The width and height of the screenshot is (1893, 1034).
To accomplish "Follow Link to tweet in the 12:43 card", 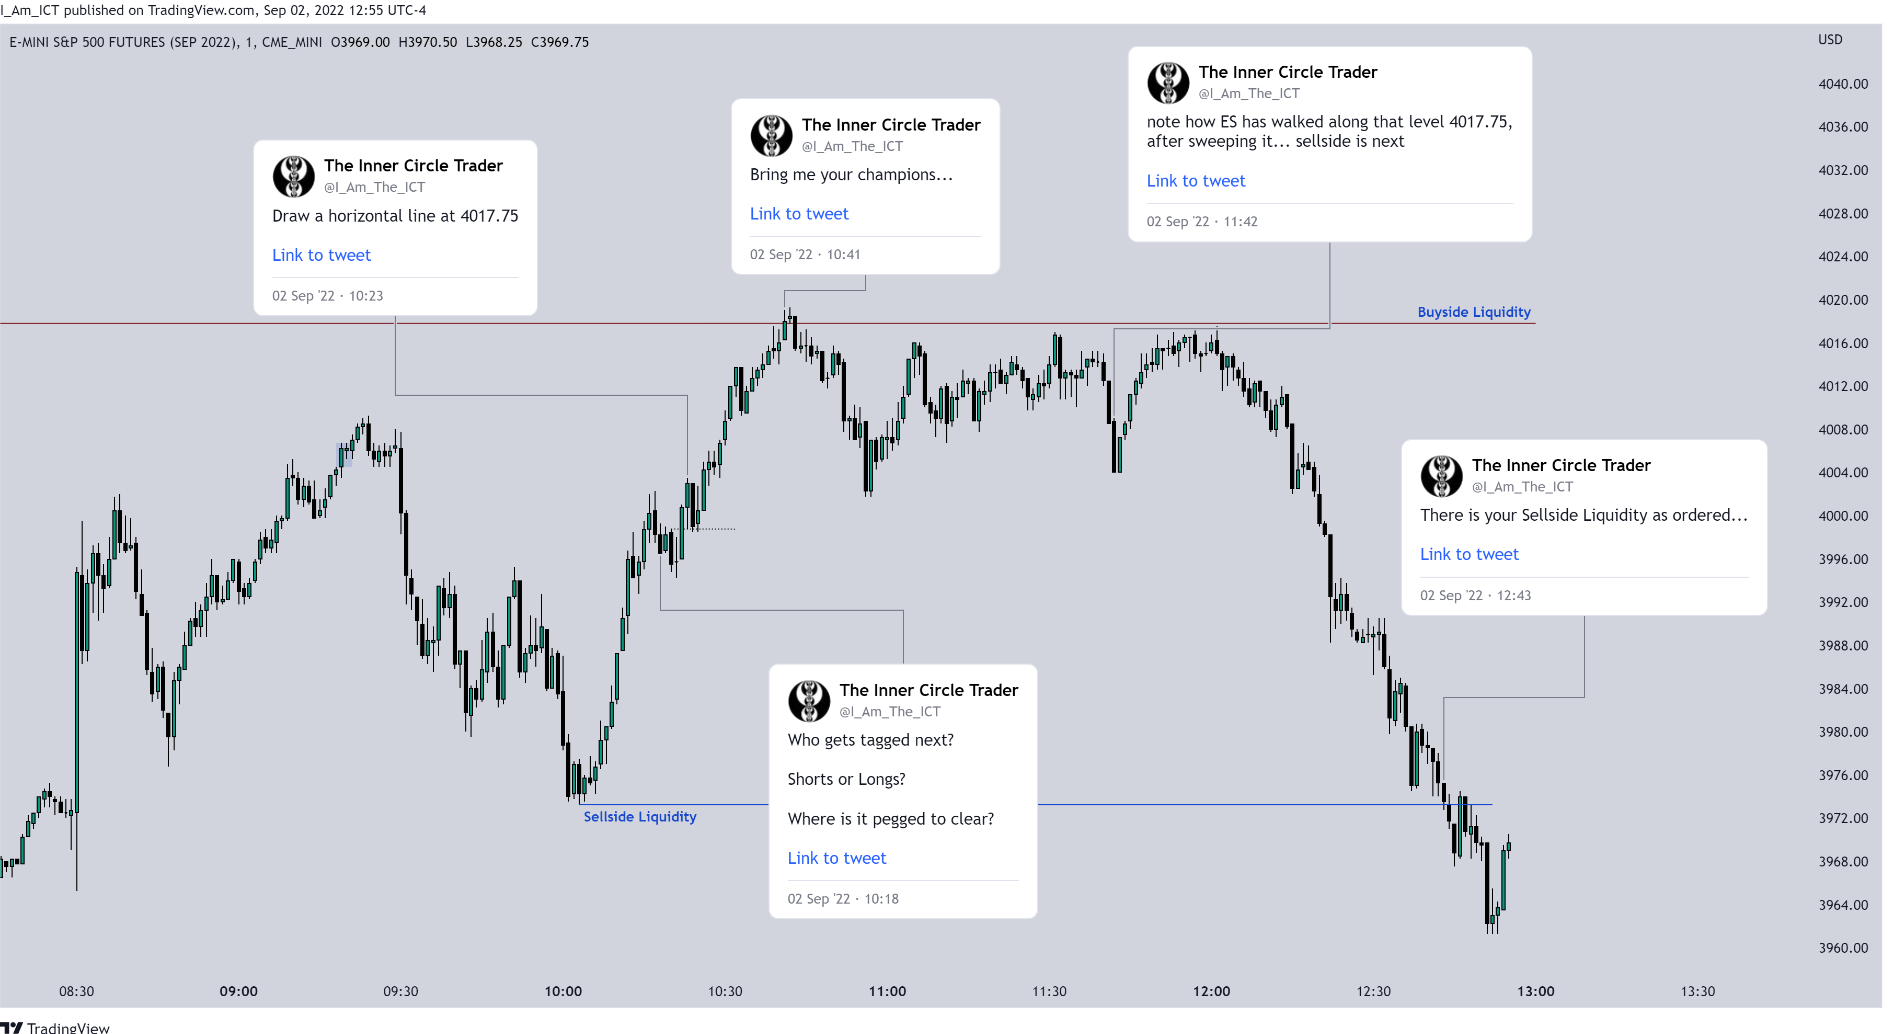I will (1469, 554).
